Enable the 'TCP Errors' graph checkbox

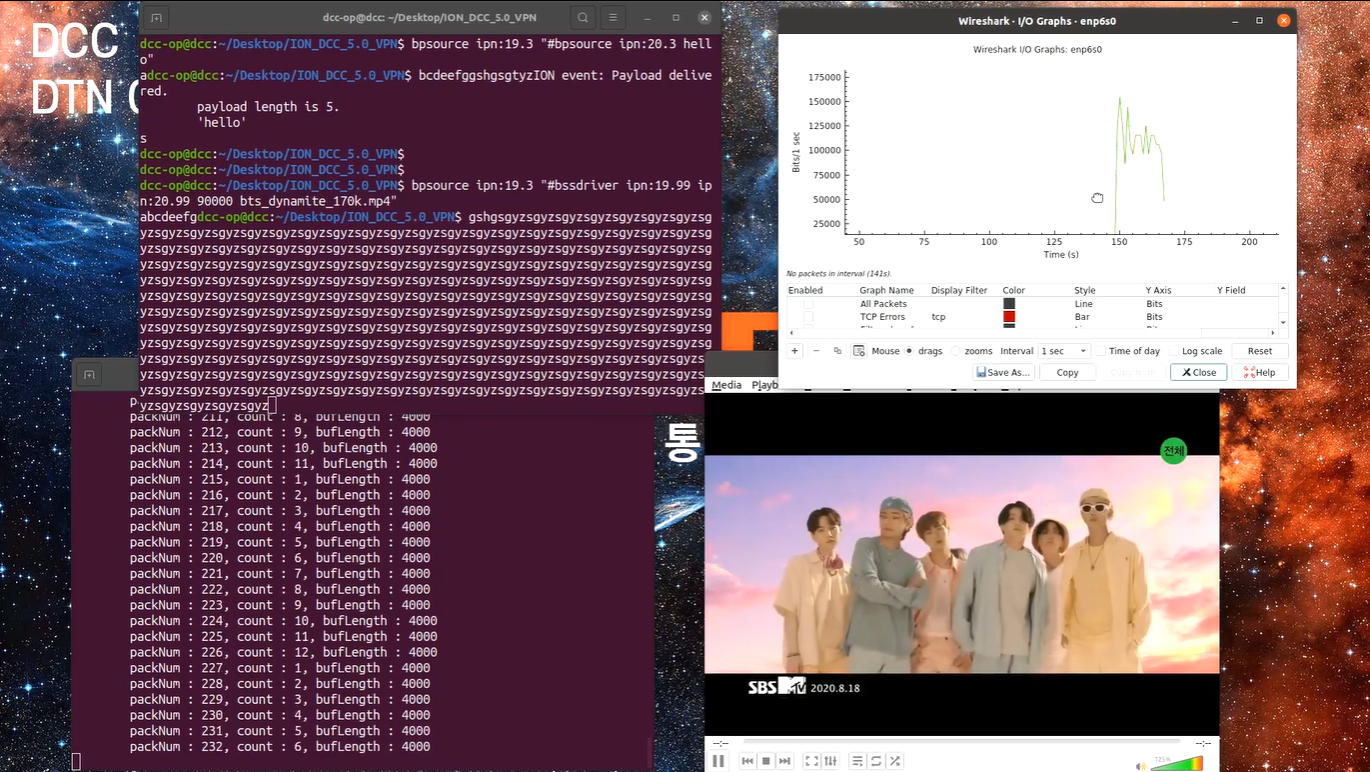click(x=808, y=317)
